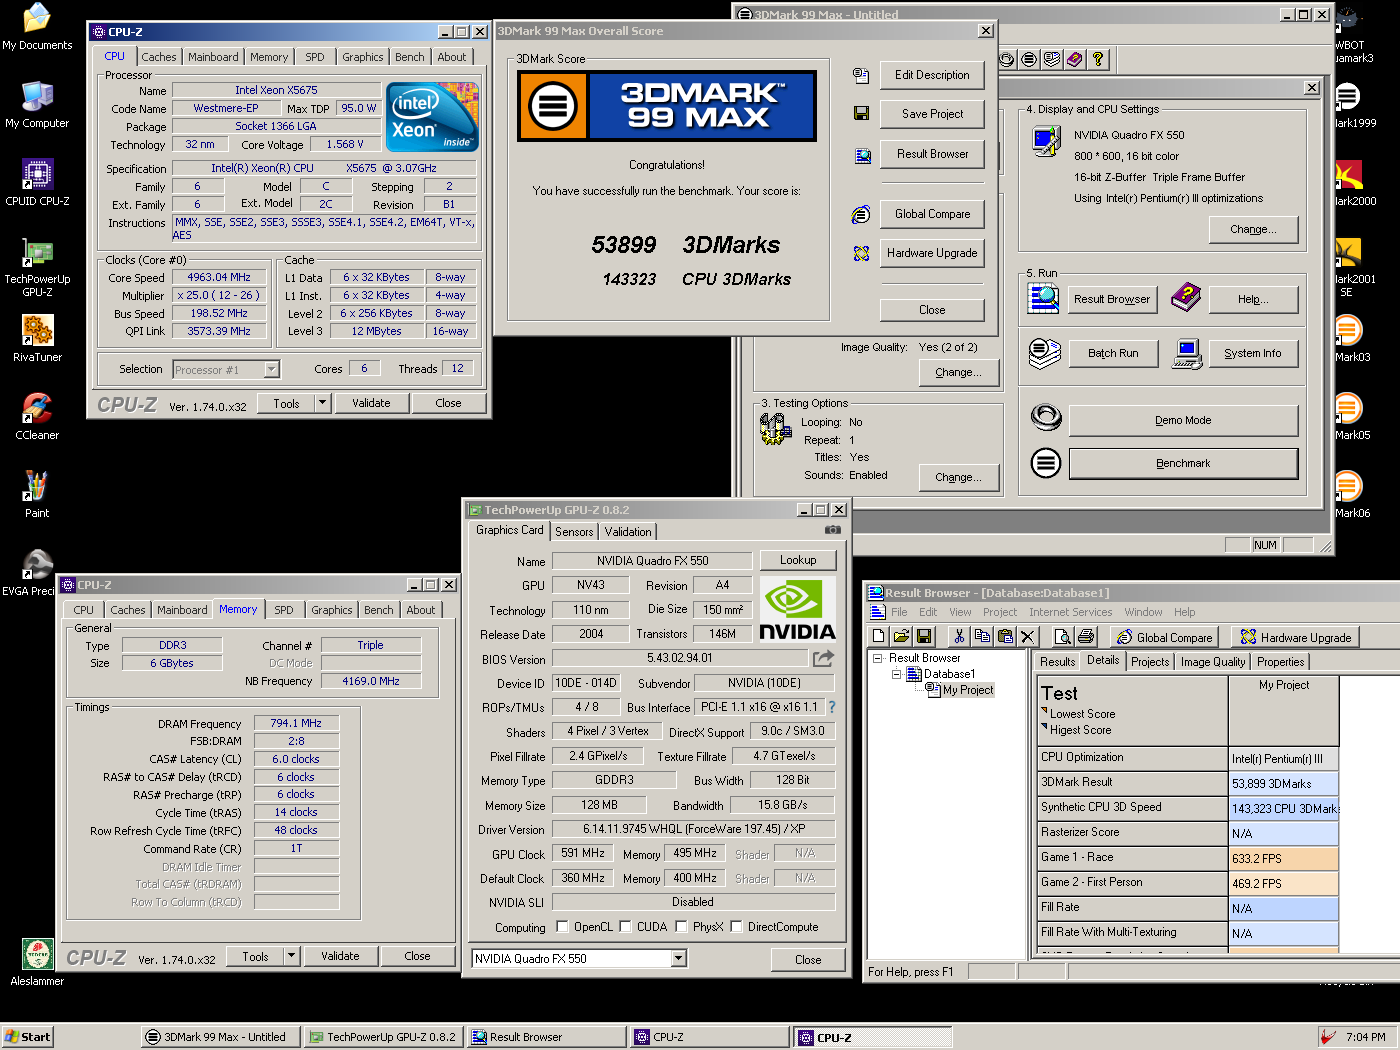Viewport: 1400px width, 1050px height.
Task: Click the benchmark disc icon in 3DMark toolbar
Action: [1029, 59]
